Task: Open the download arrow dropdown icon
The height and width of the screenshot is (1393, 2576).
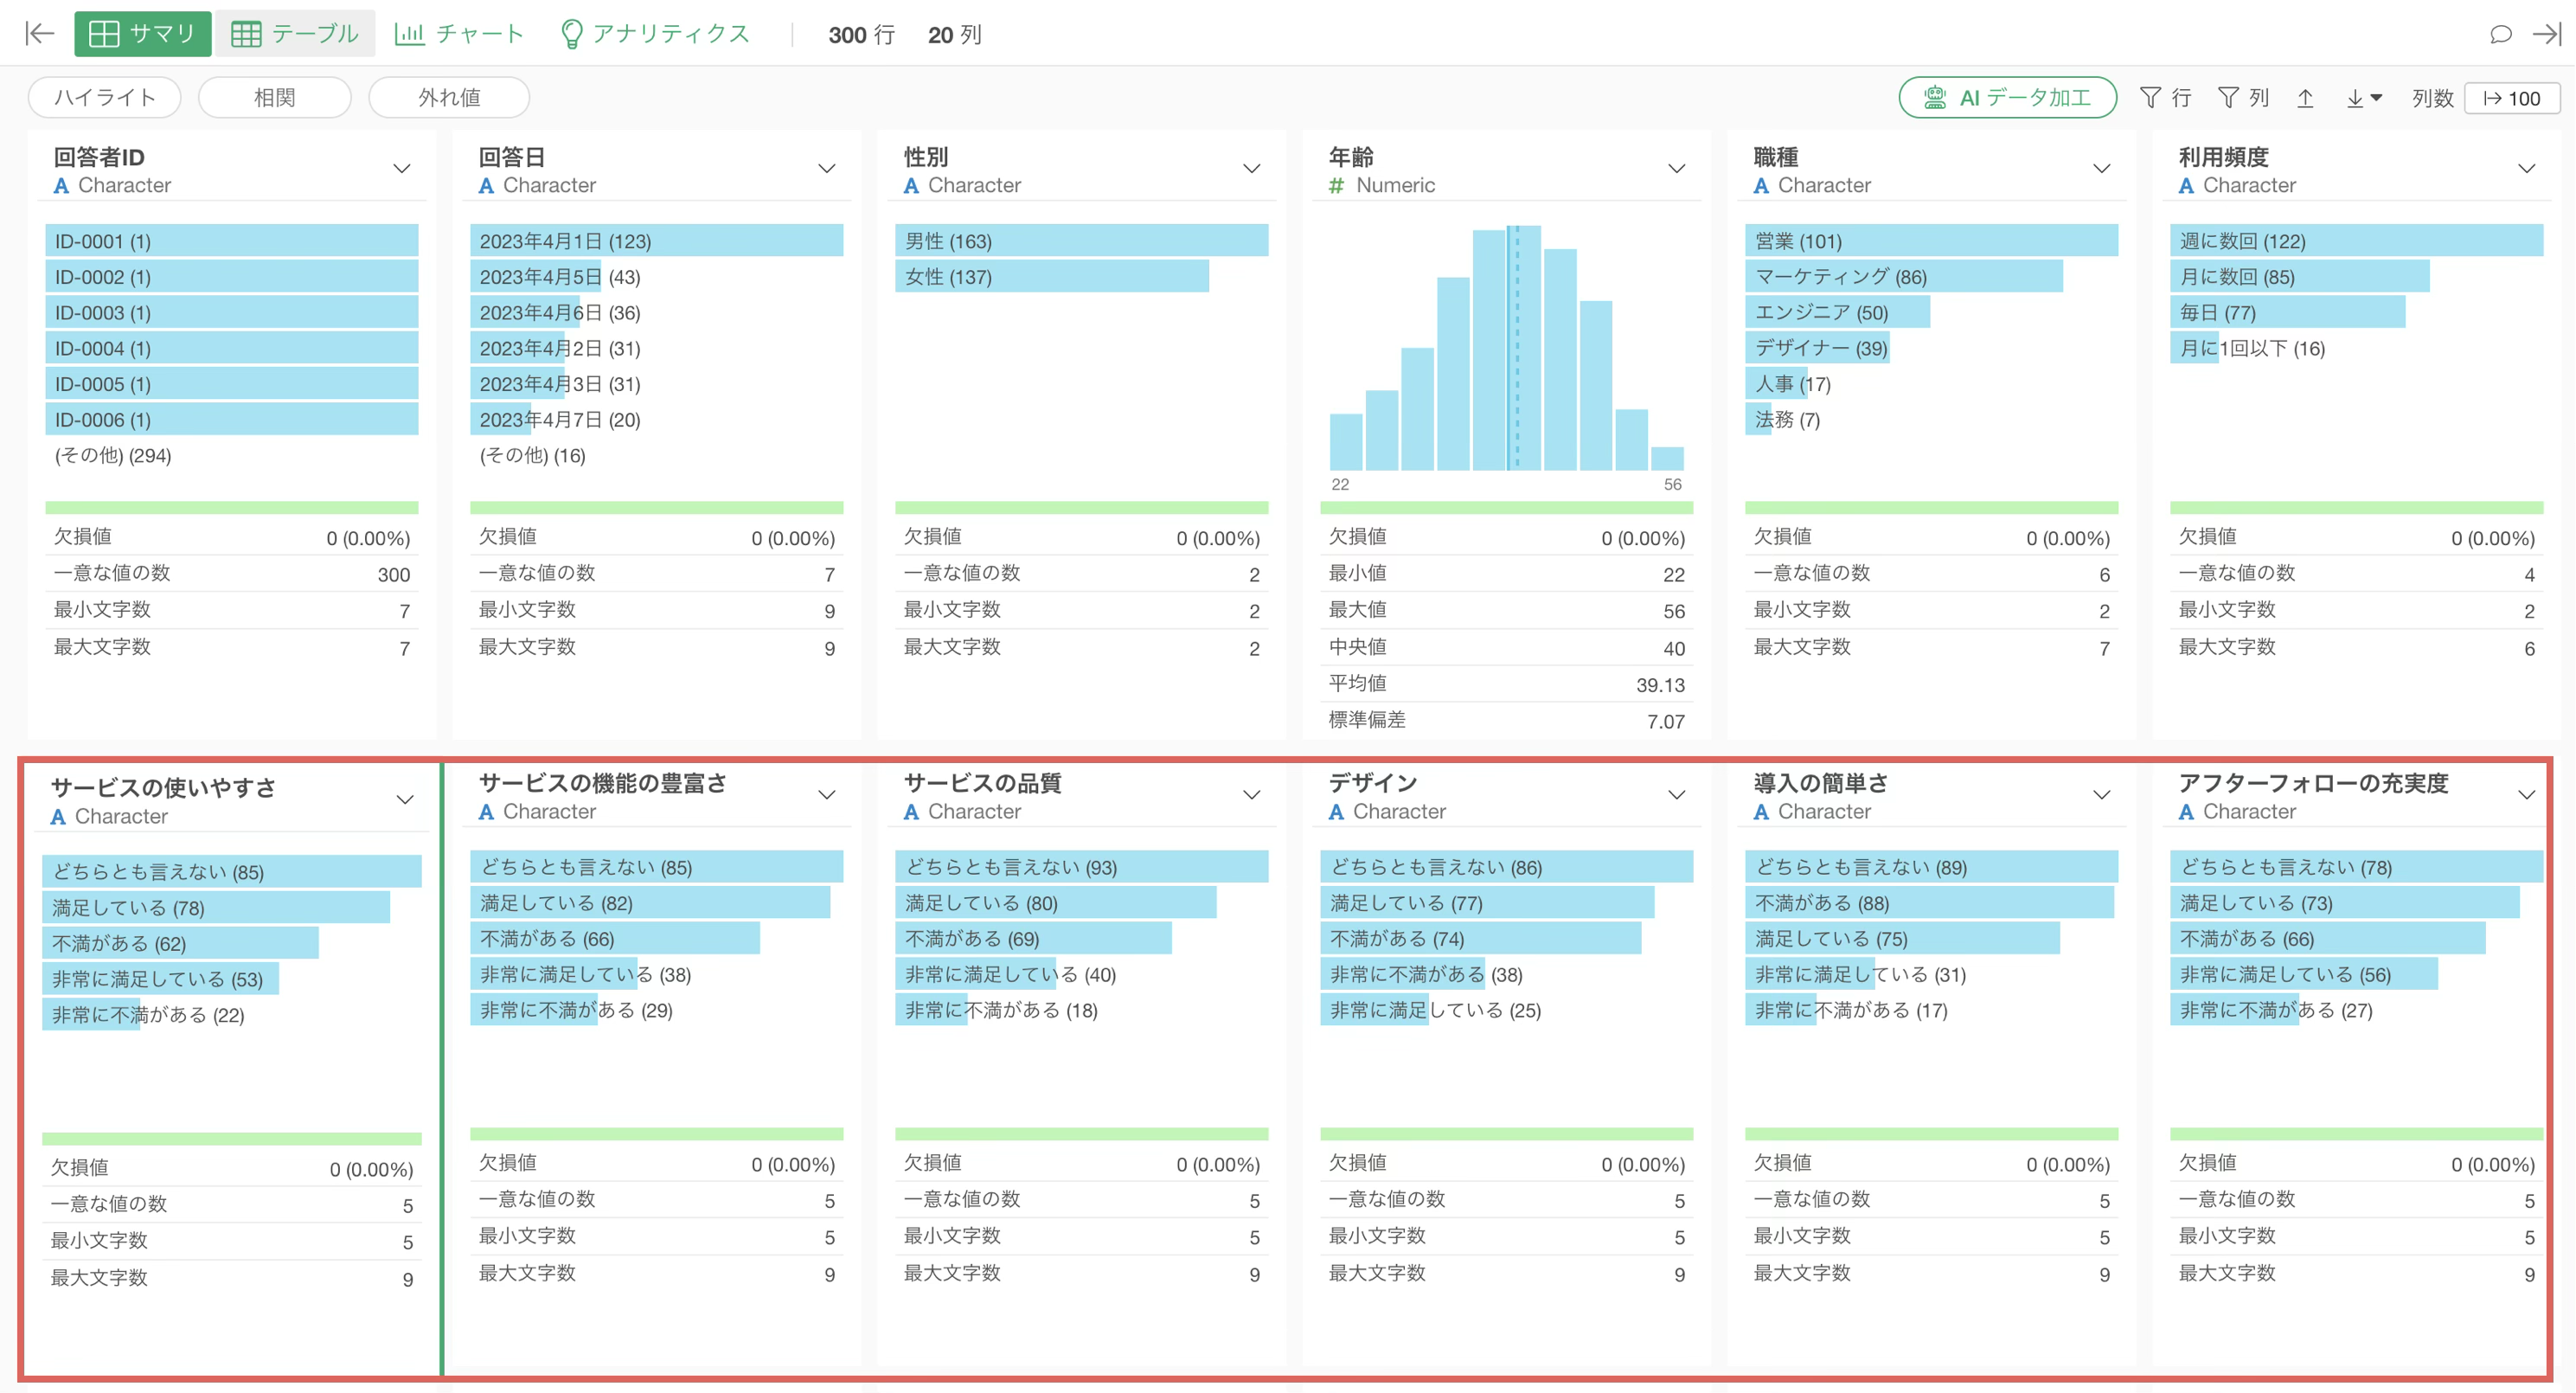Action: coord(2364,98)
